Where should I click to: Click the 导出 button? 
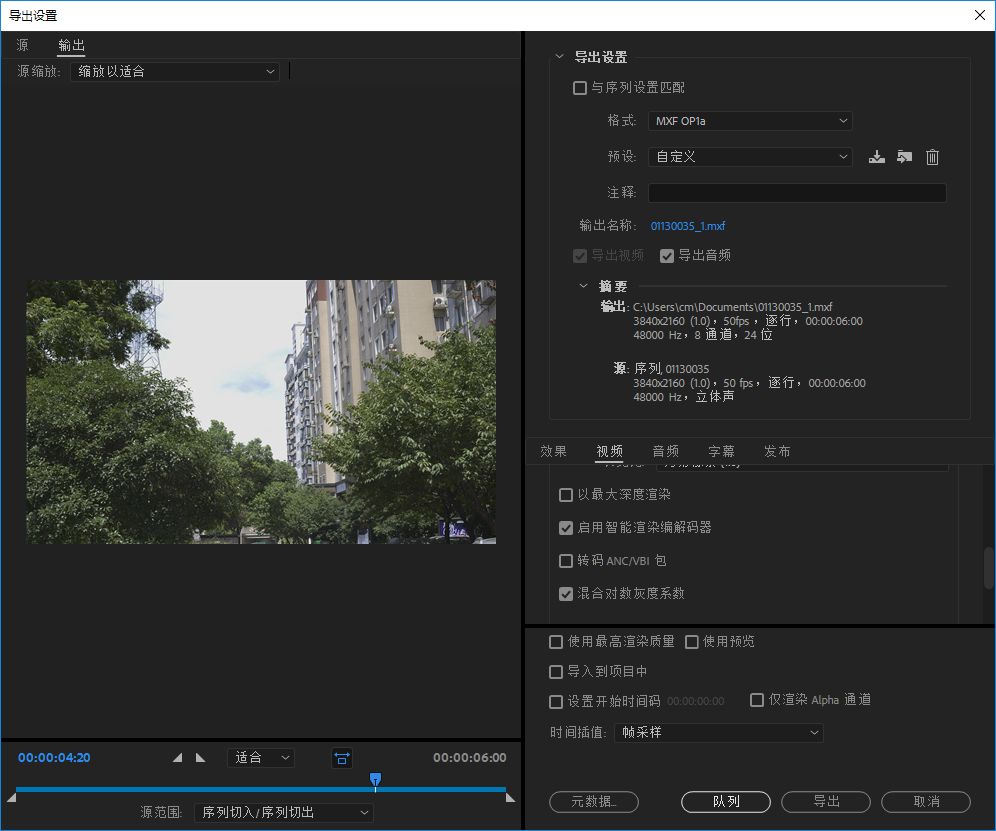[x=825, y=801]
